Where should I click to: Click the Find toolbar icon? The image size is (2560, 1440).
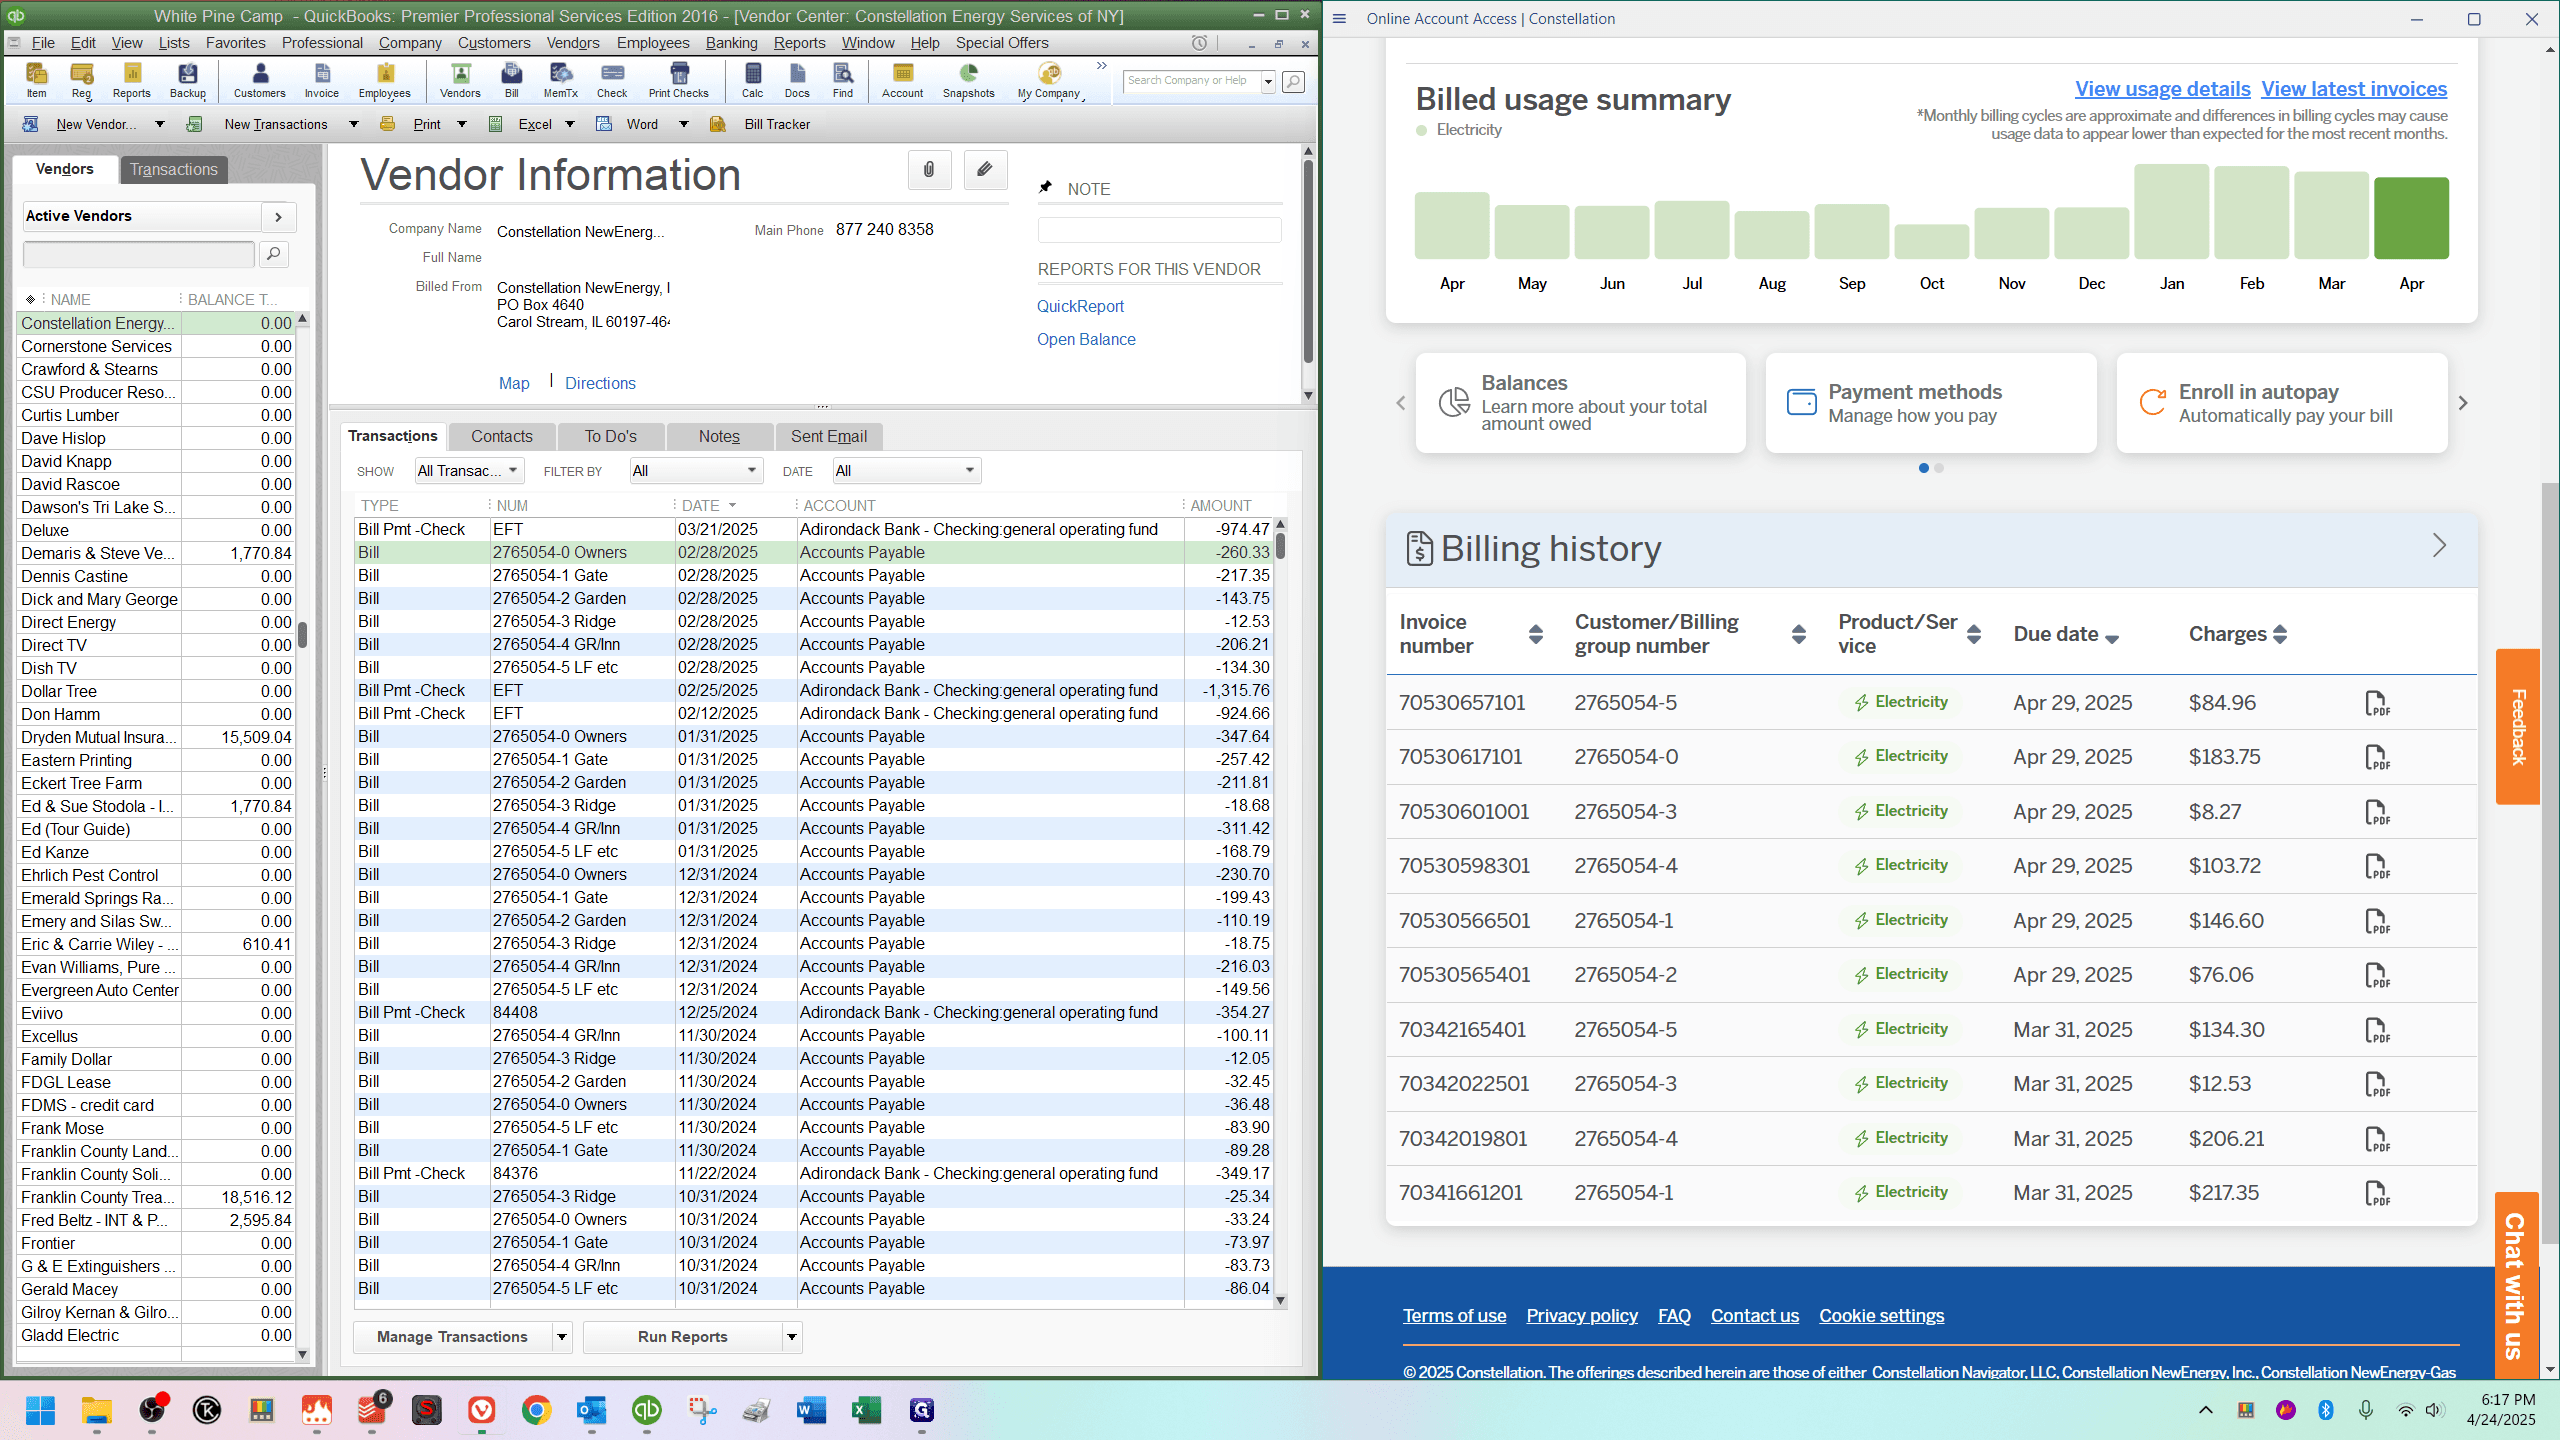click(843, 80)
